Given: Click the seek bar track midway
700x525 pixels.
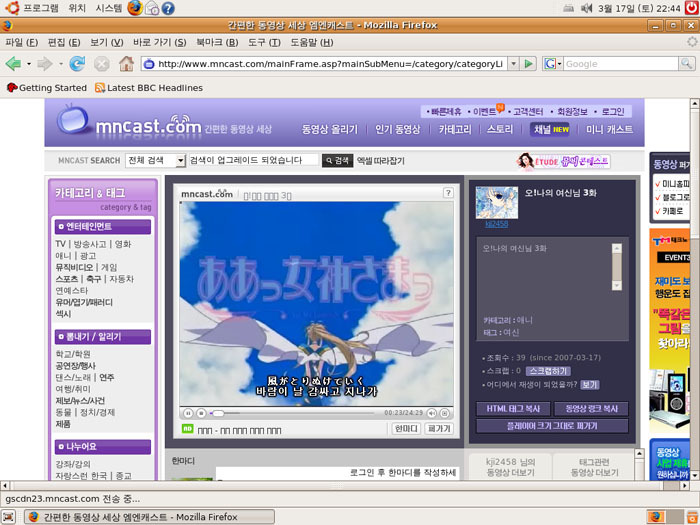Looking at the screenshot, I should coord(292,413).
